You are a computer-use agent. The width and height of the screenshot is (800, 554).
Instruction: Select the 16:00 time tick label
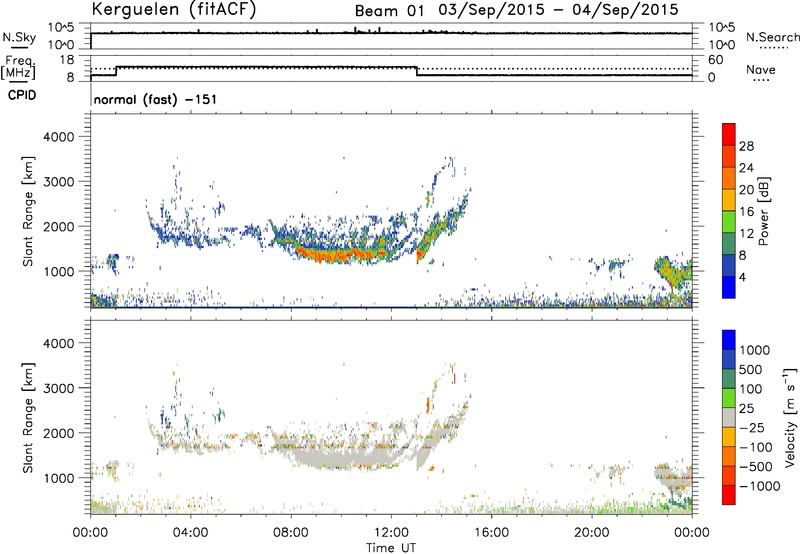tap(491, 533)
